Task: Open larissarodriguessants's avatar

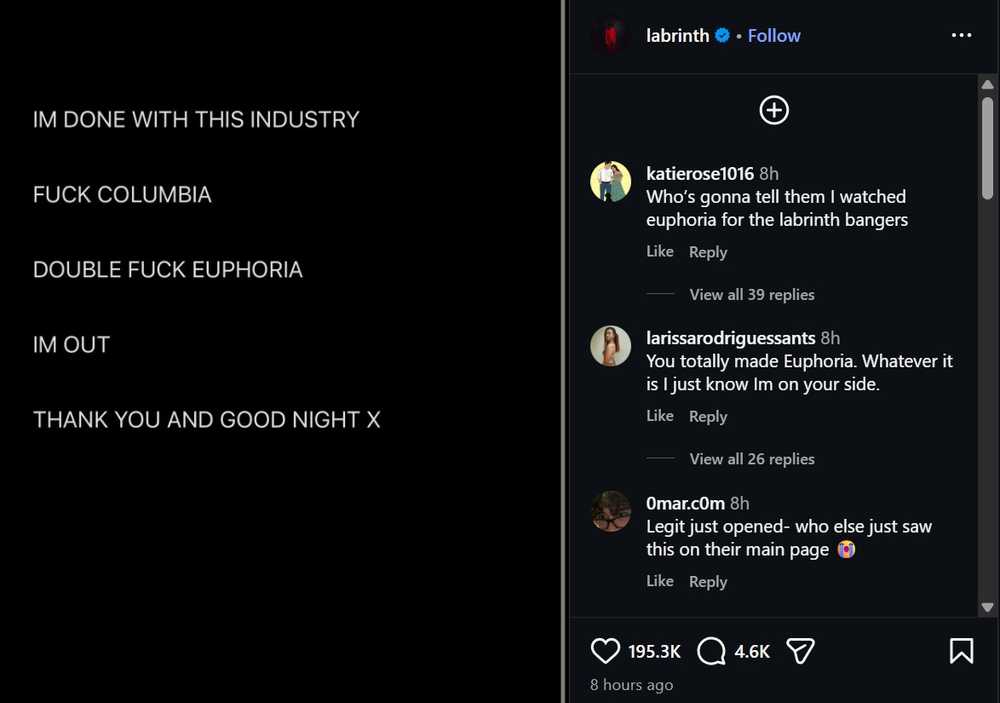Action: [x=610, y=346]
